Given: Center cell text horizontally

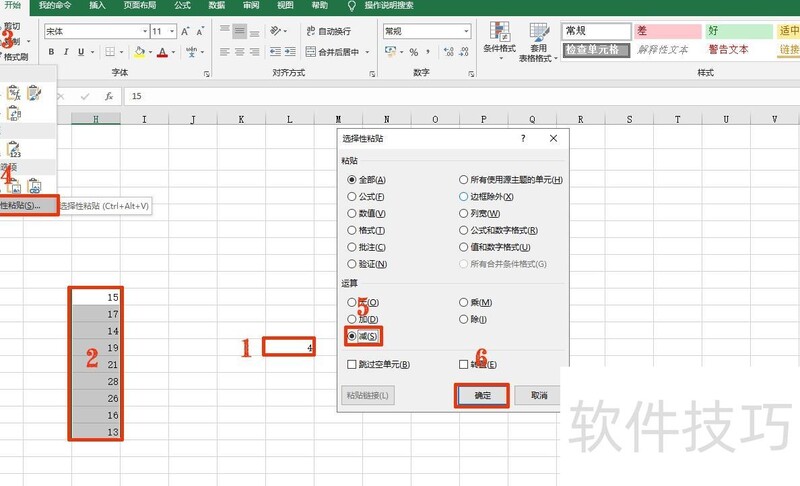Looking at the screenshot, I should 239,52.
